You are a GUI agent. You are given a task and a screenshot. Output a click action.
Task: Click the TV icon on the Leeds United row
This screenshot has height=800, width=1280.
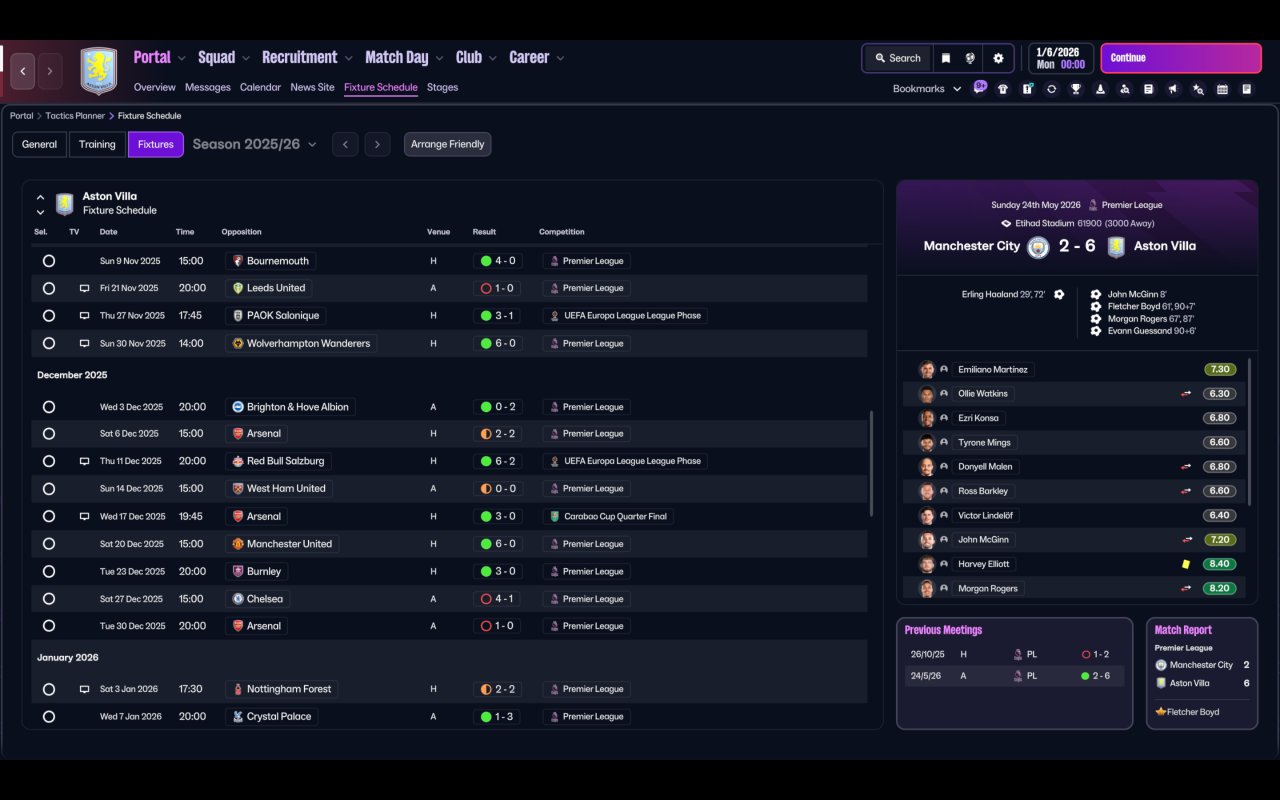click(85, 288)
